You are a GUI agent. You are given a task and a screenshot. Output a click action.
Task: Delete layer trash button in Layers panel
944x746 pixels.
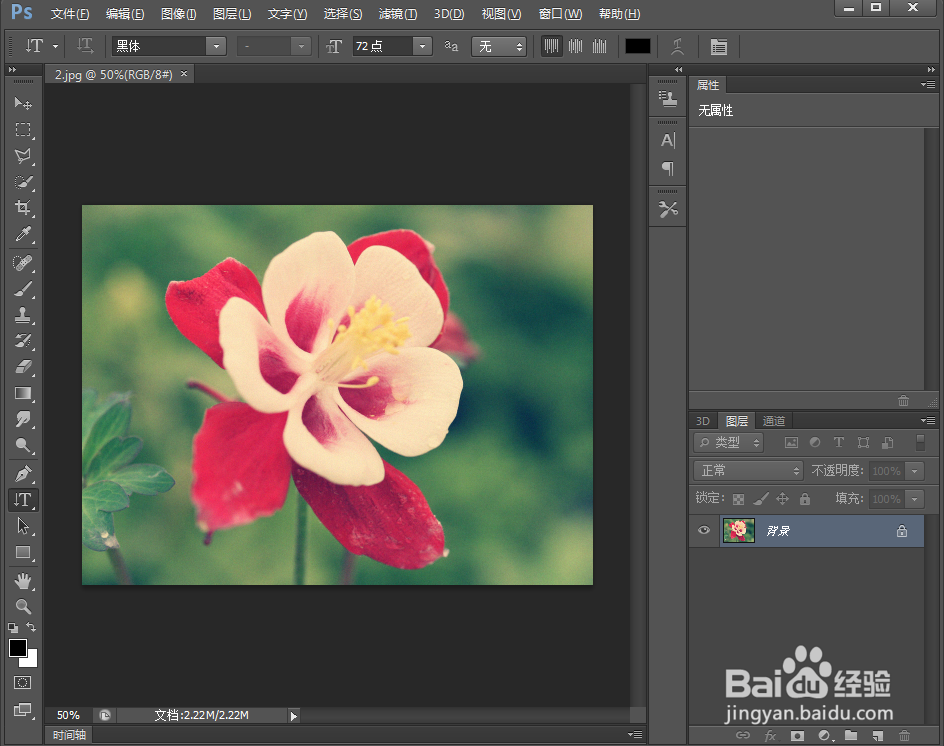pyautogui.click(x=904, y=735)
